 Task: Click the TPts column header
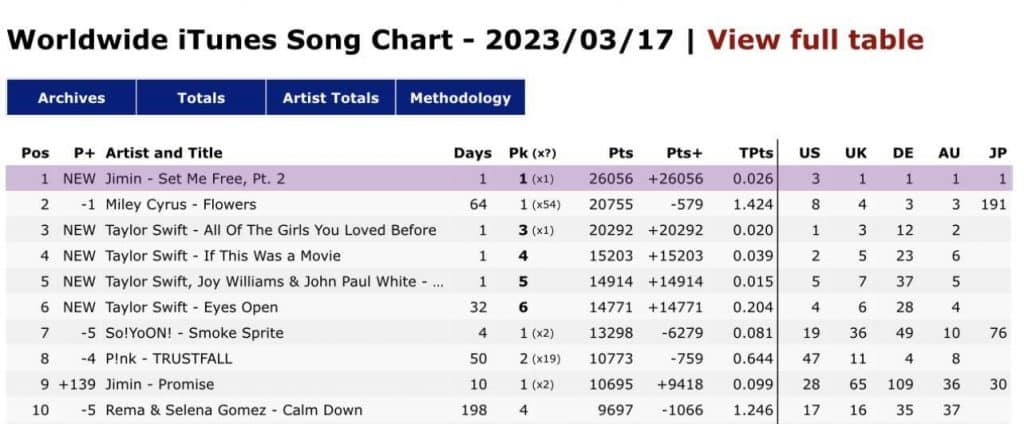(756, 153)
